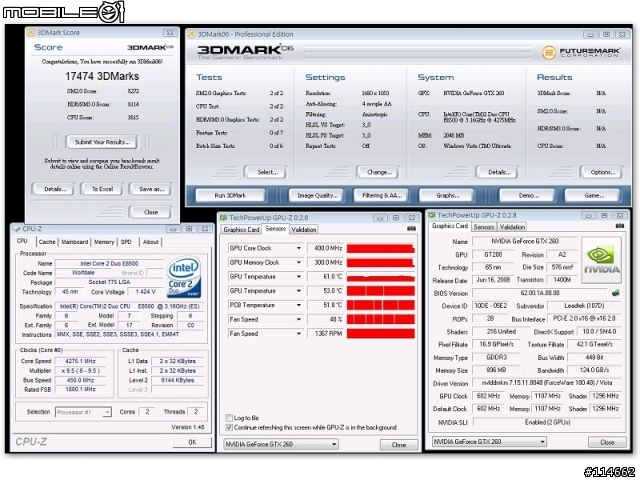Click the 3DMark Score window title icon
This screenshot has width=640, height=480.
(x=31, y=32)
